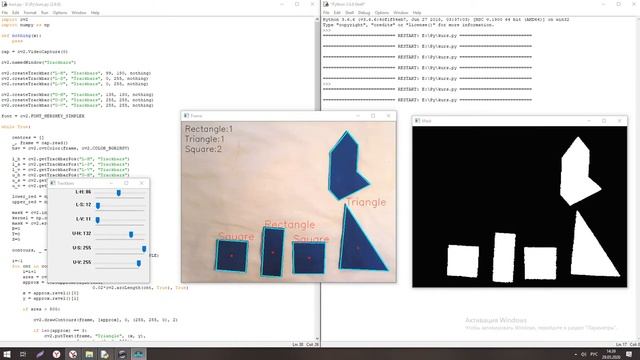
Task: Click the taskbar clock and date
Action: point(611,354)
